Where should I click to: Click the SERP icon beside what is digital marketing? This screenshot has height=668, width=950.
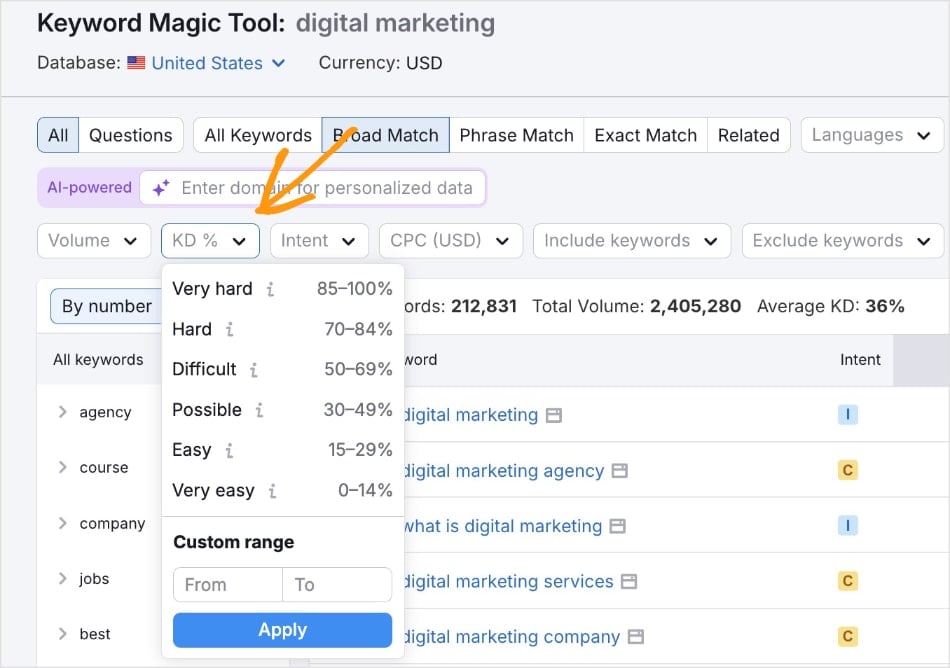(x=616, y=526)
